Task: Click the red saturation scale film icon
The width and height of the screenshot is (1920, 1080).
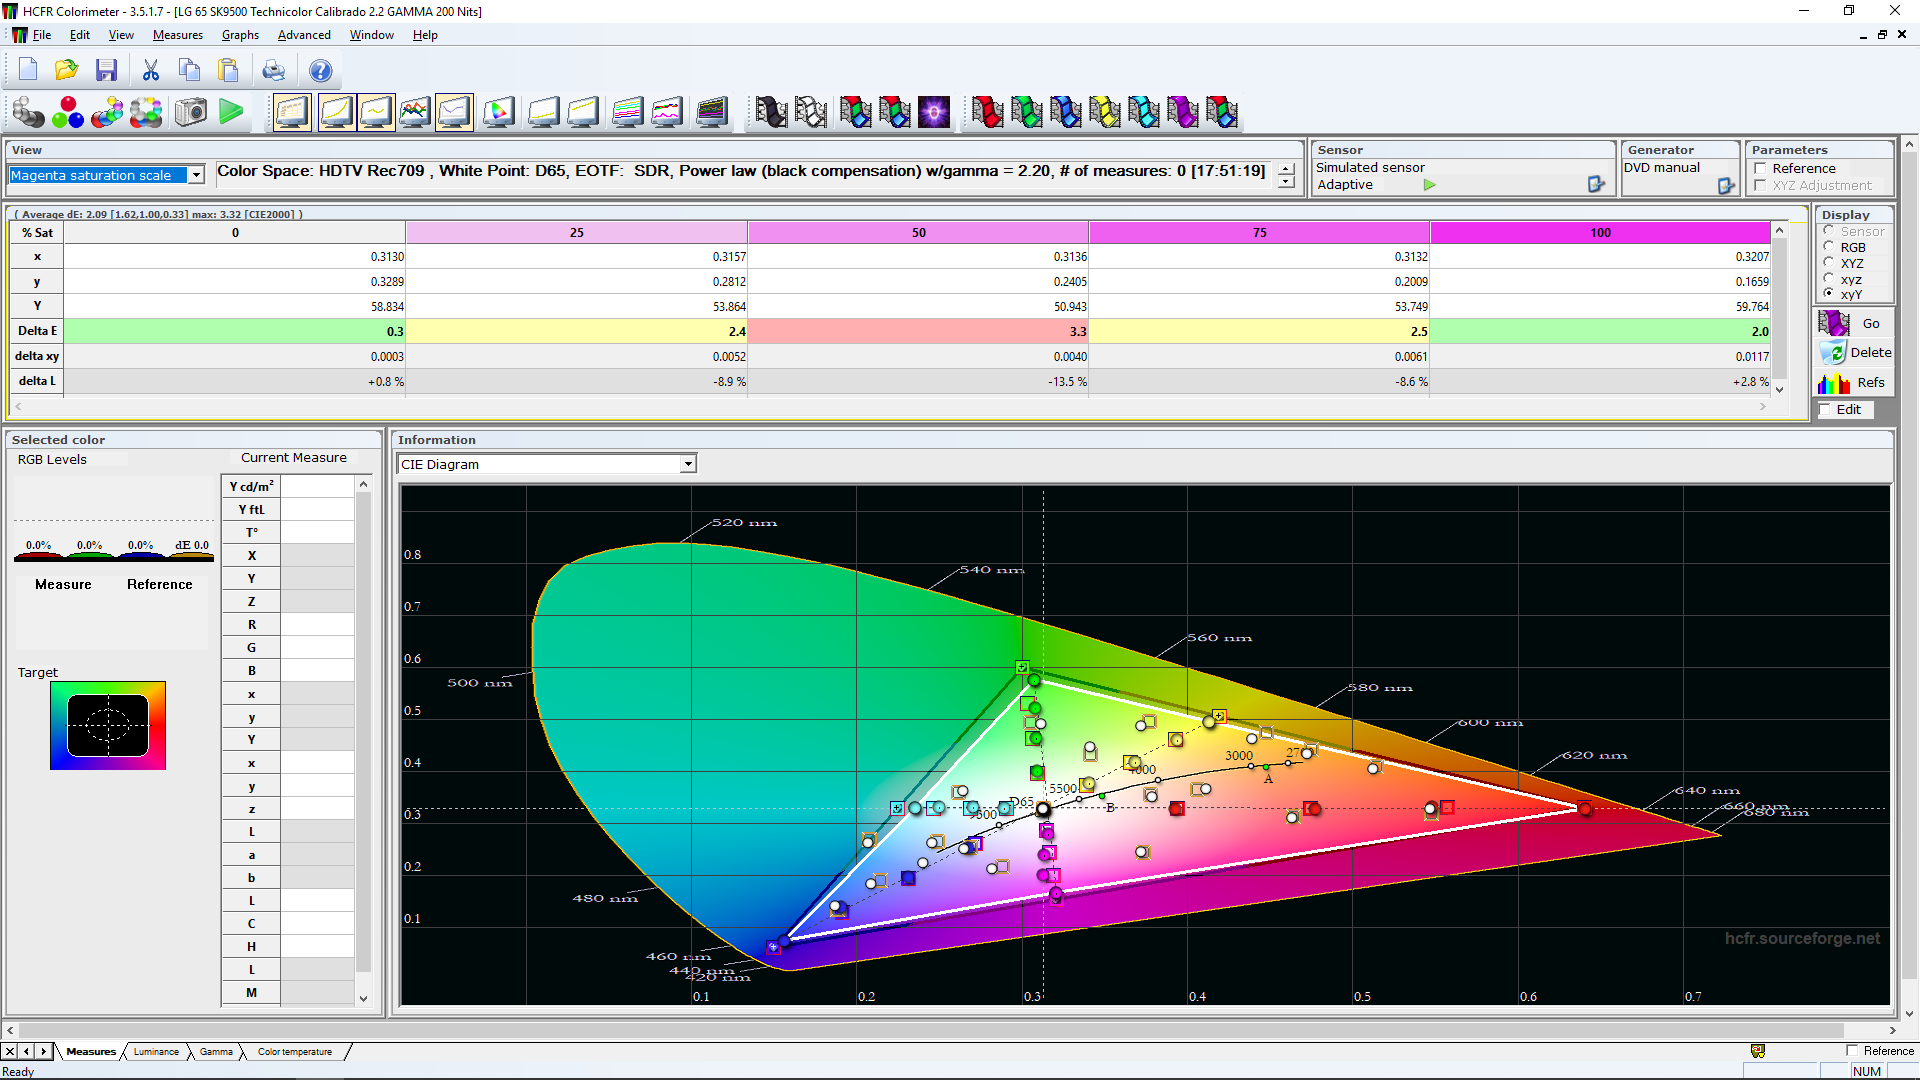Action: pyautogui.click(x=986, y=112)
